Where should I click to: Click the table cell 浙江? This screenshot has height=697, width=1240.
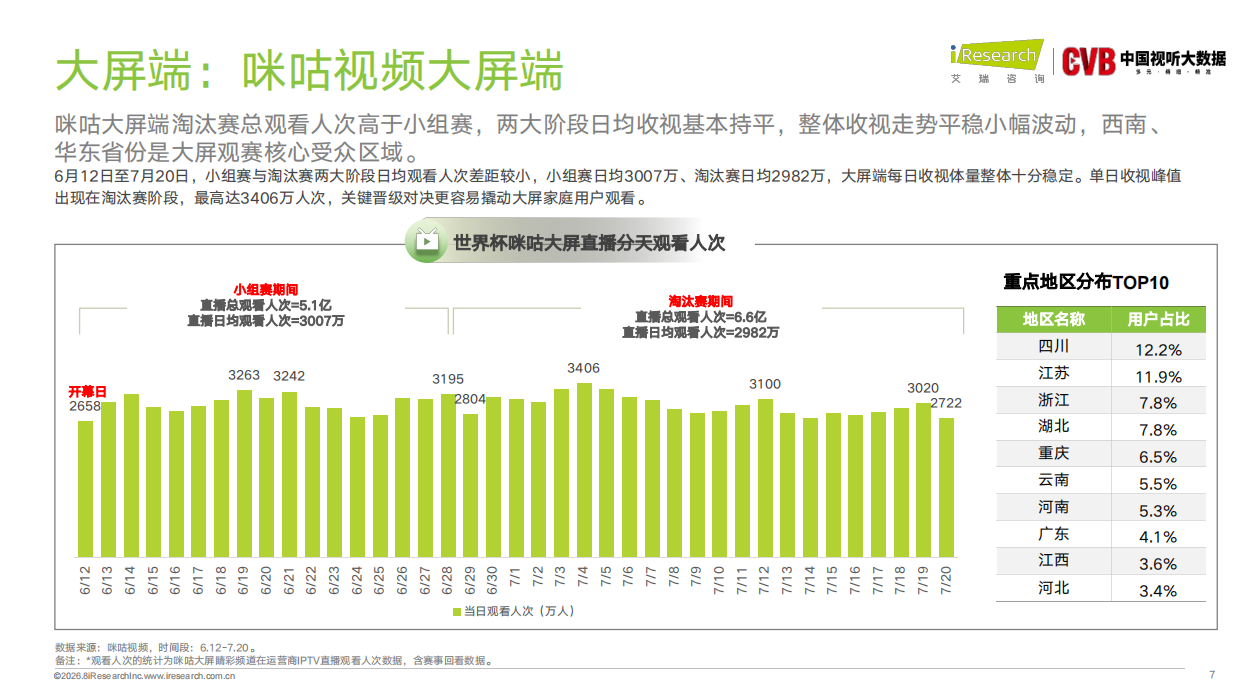[1053, 400]
